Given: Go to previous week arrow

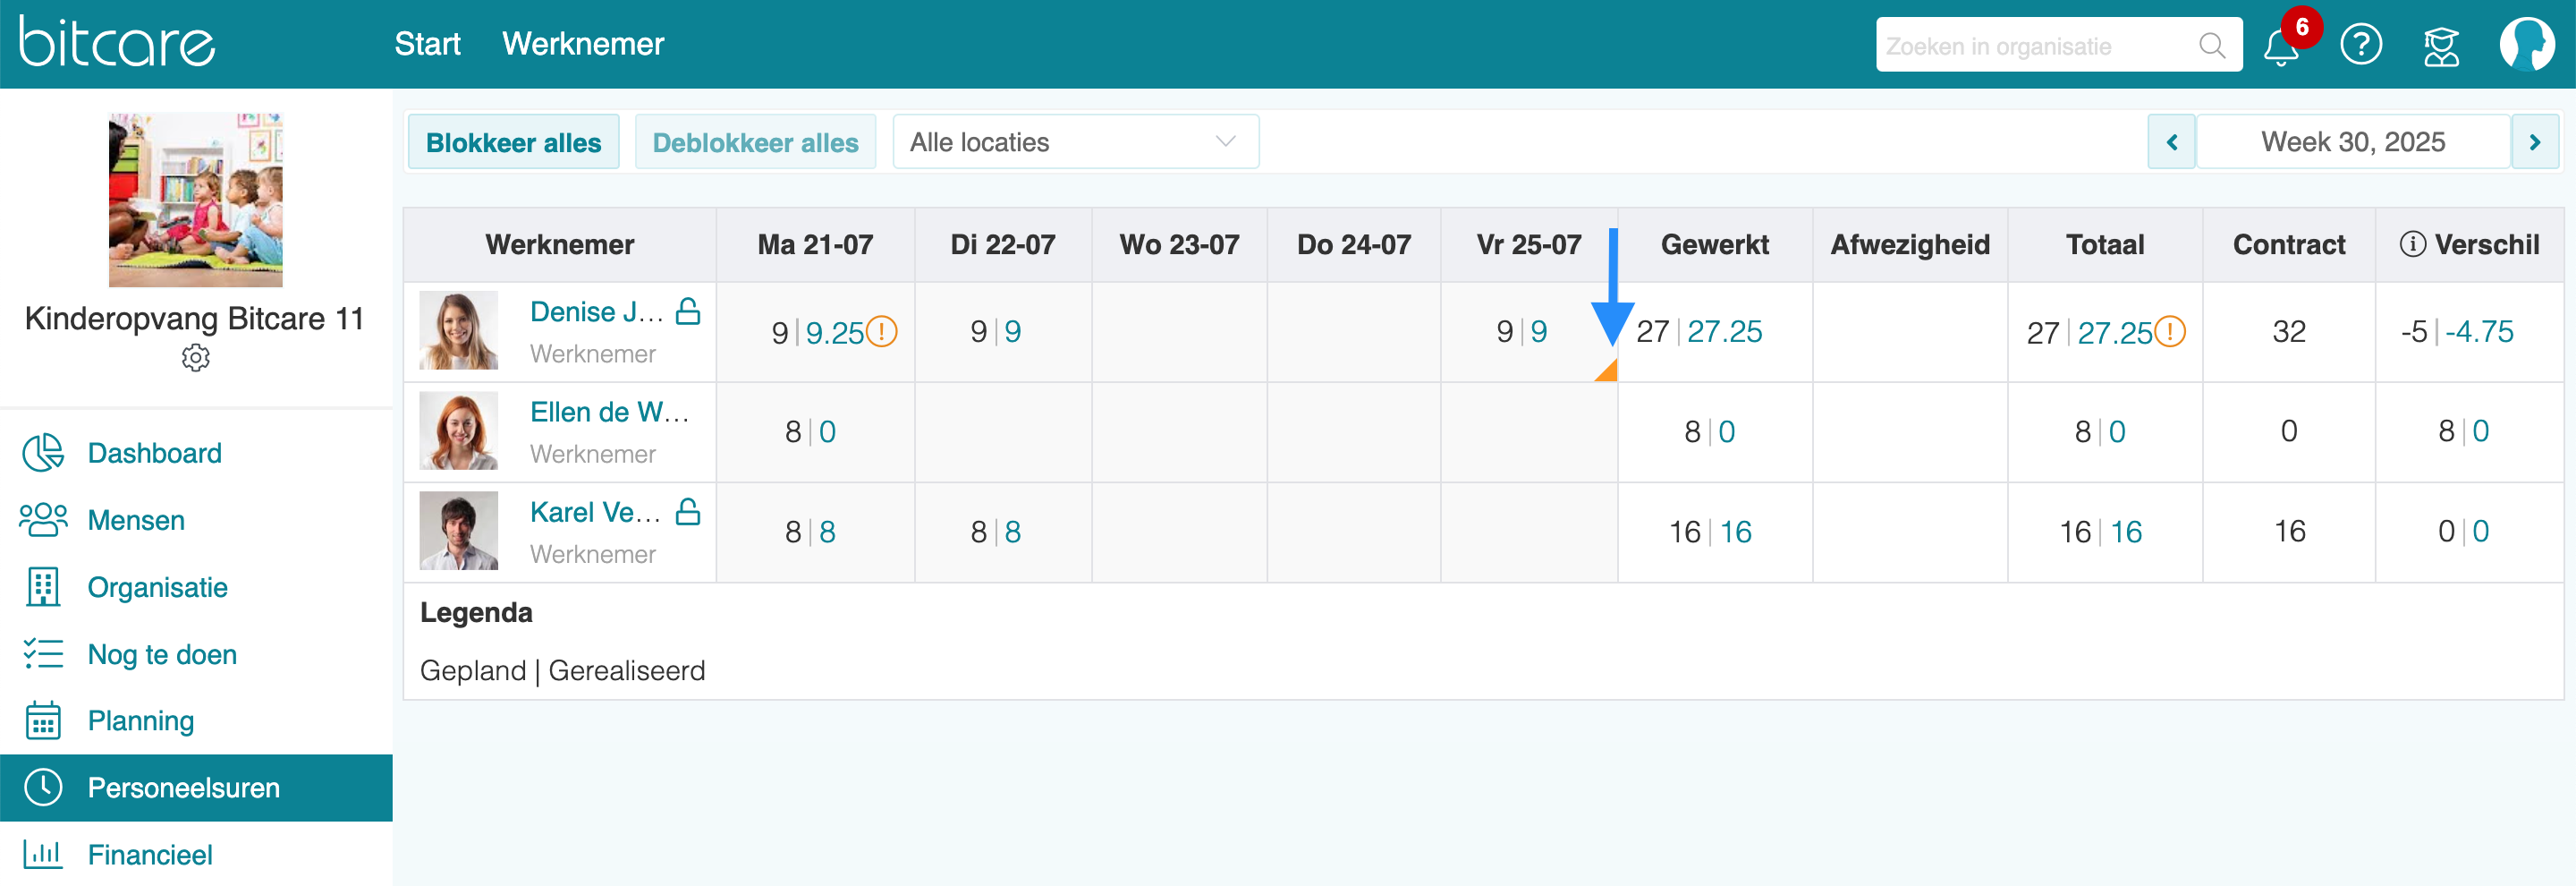Looking at the screenshot, I should click(2171, 142).
